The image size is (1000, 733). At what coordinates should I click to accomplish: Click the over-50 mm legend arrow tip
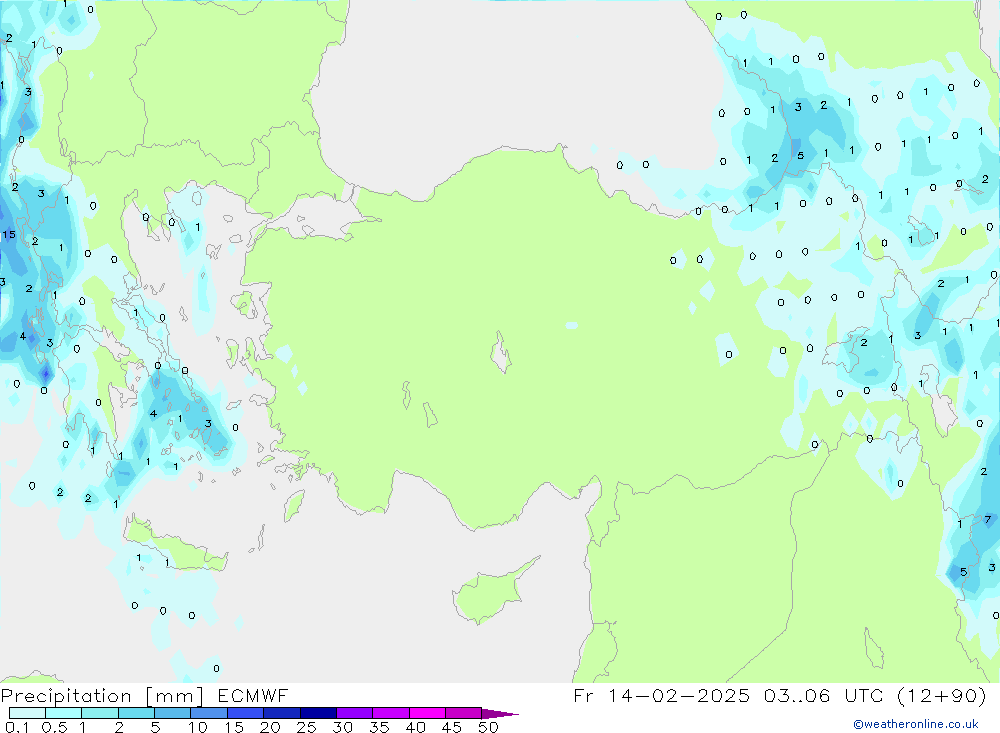(500, 713)
